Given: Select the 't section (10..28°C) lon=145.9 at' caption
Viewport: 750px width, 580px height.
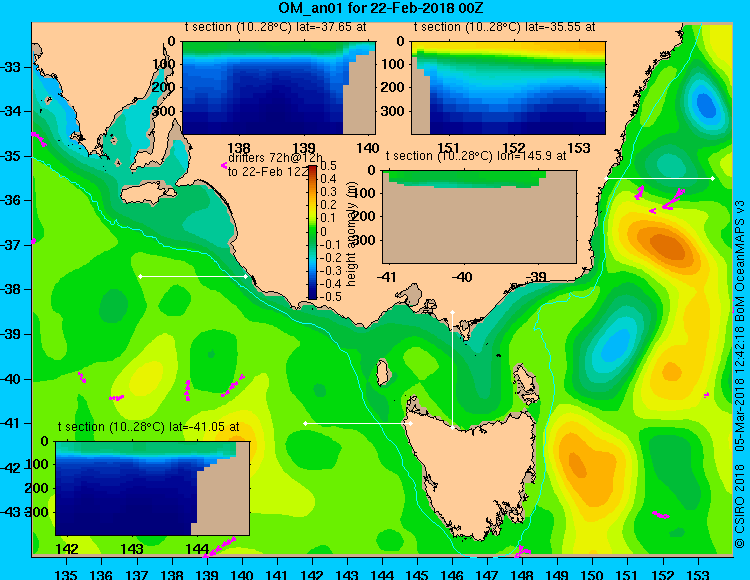Looking at the screenshot, I should (x=476, y=156).
